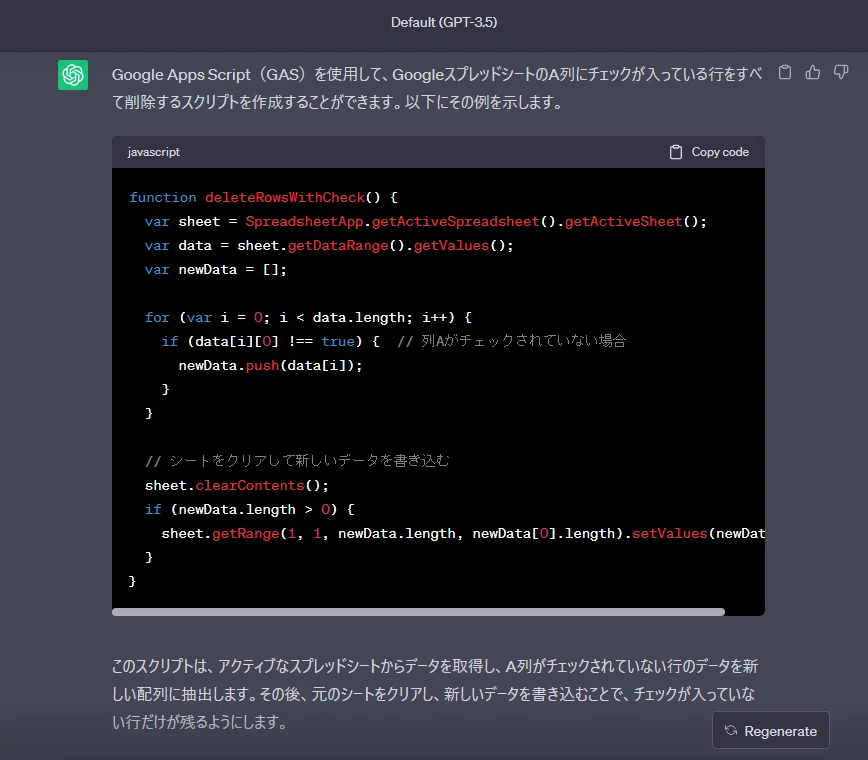The width and height of the screenshot is (868, 760).
Task: Click the javascript language label
Action: (x=153, y=152)
